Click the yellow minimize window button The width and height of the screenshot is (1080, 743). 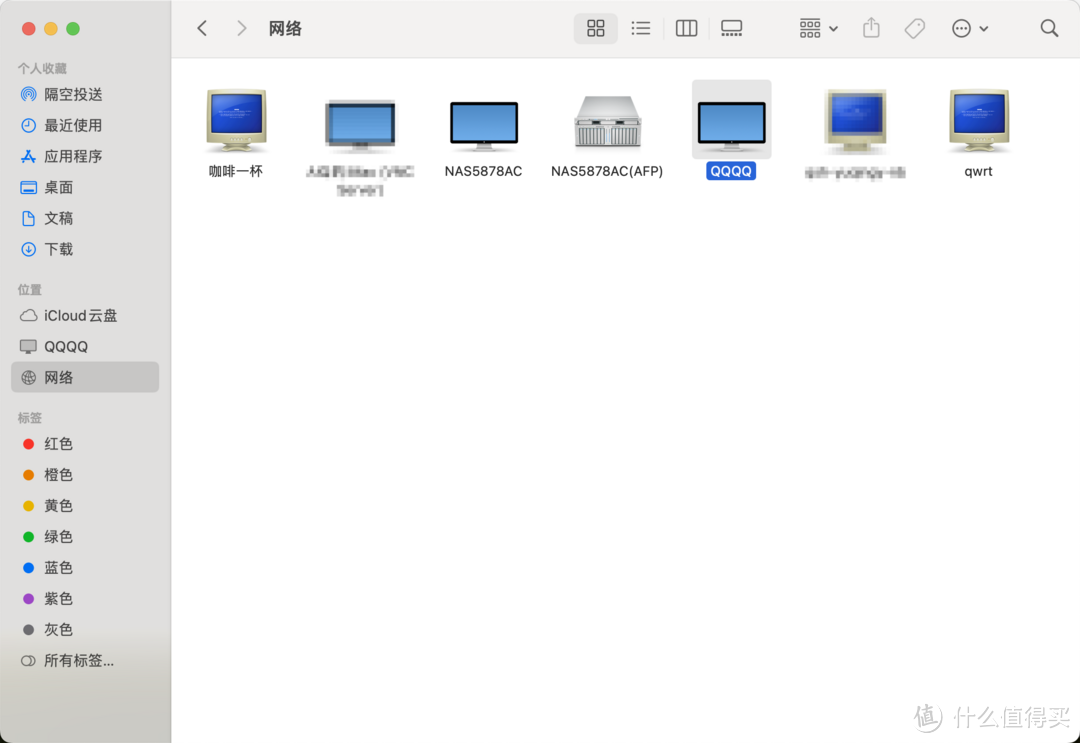click(51, 28)
